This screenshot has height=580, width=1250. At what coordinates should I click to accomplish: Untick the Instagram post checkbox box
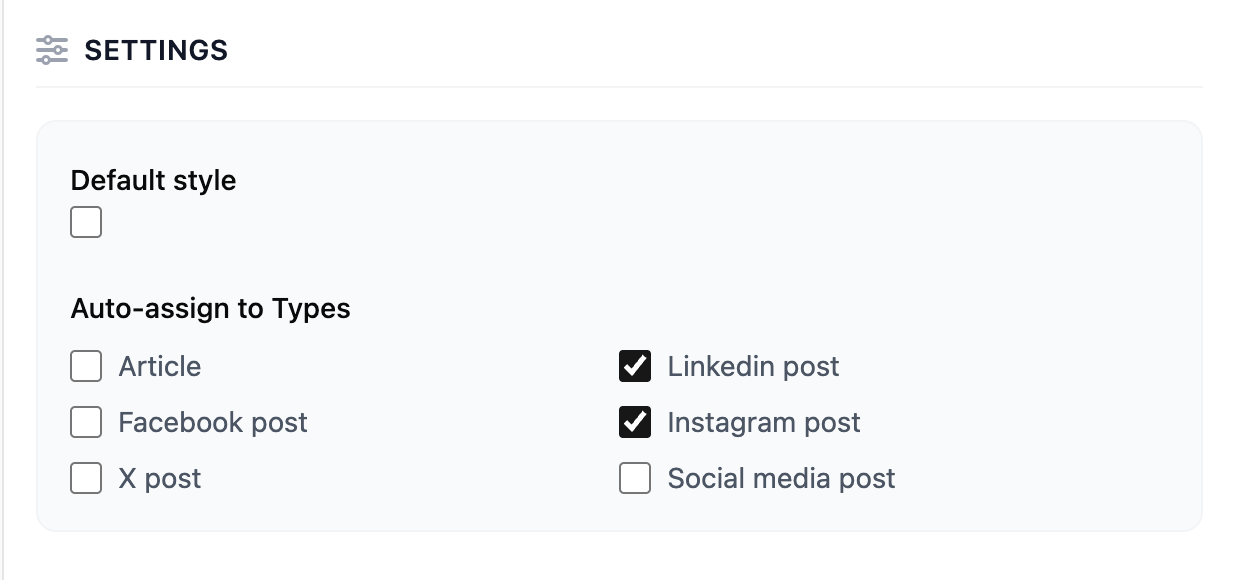coord(635,423)
